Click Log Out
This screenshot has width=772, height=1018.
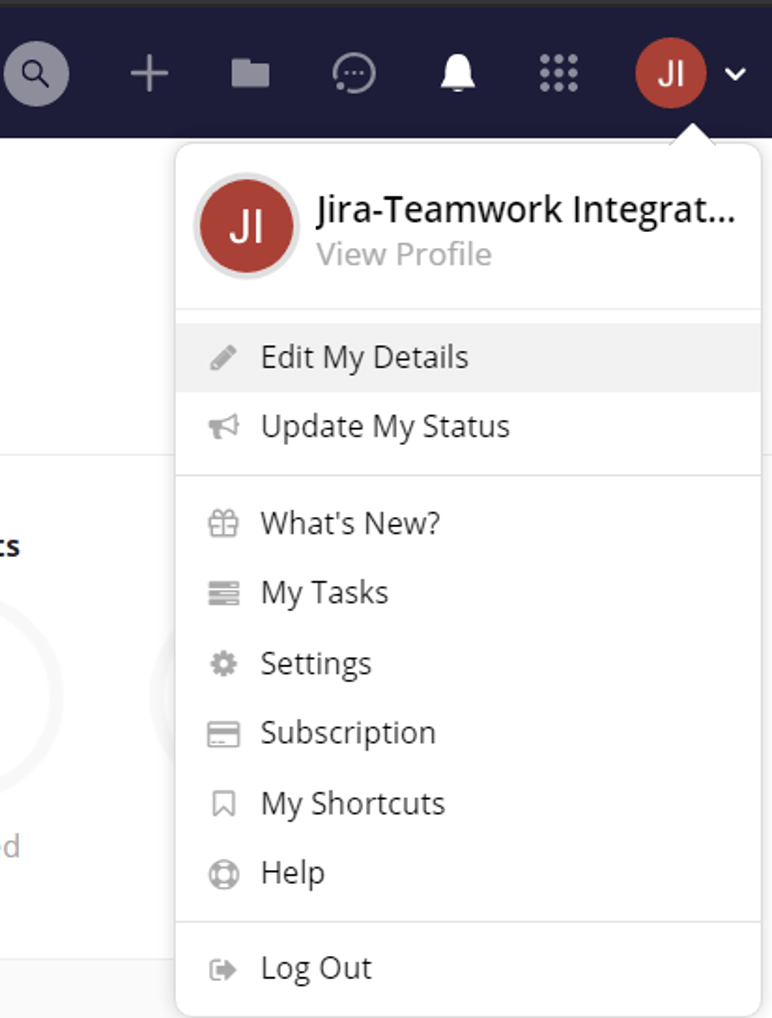click(x=316, y=968)
